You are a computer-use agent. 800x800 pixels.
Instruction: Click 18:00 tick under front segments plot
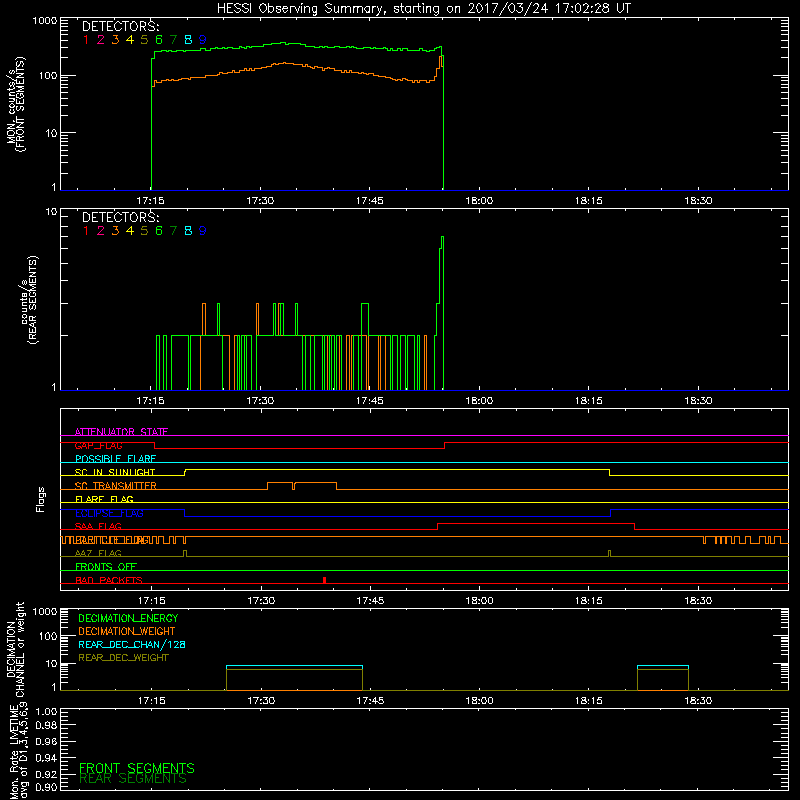pos(479,201)
